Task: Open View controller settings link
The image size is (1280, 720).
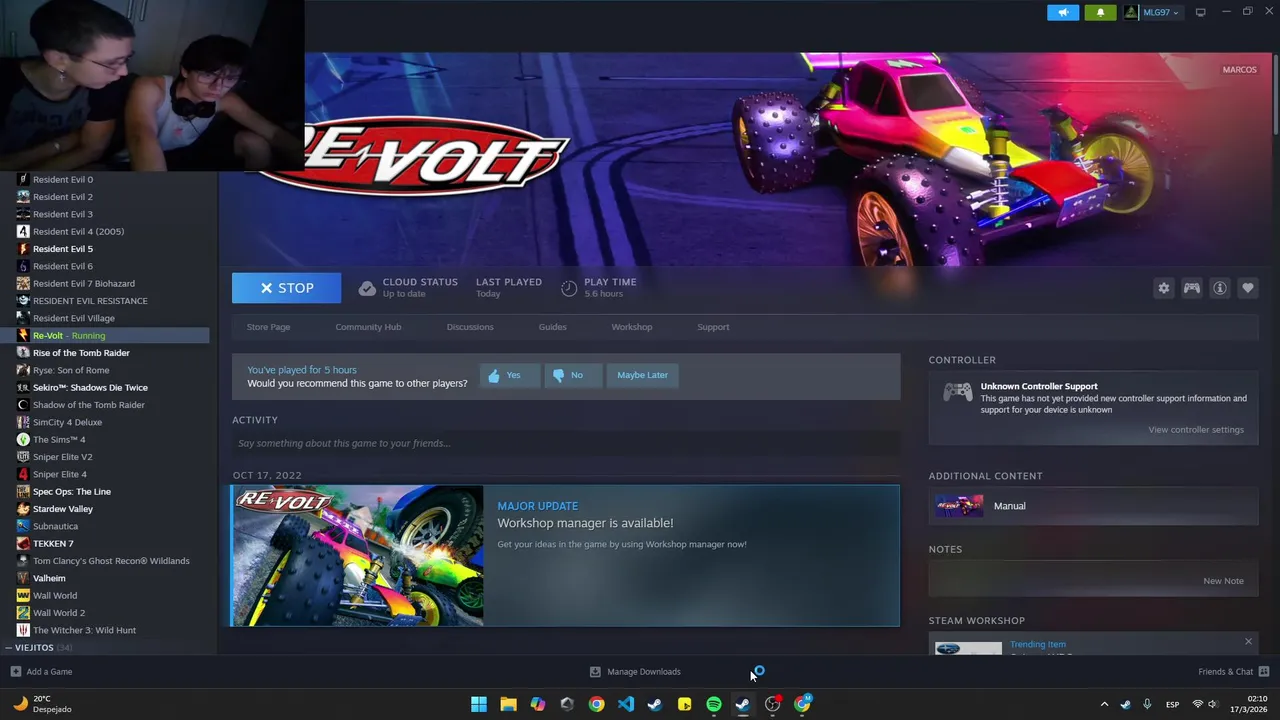Action: (x=1195, y=430)
